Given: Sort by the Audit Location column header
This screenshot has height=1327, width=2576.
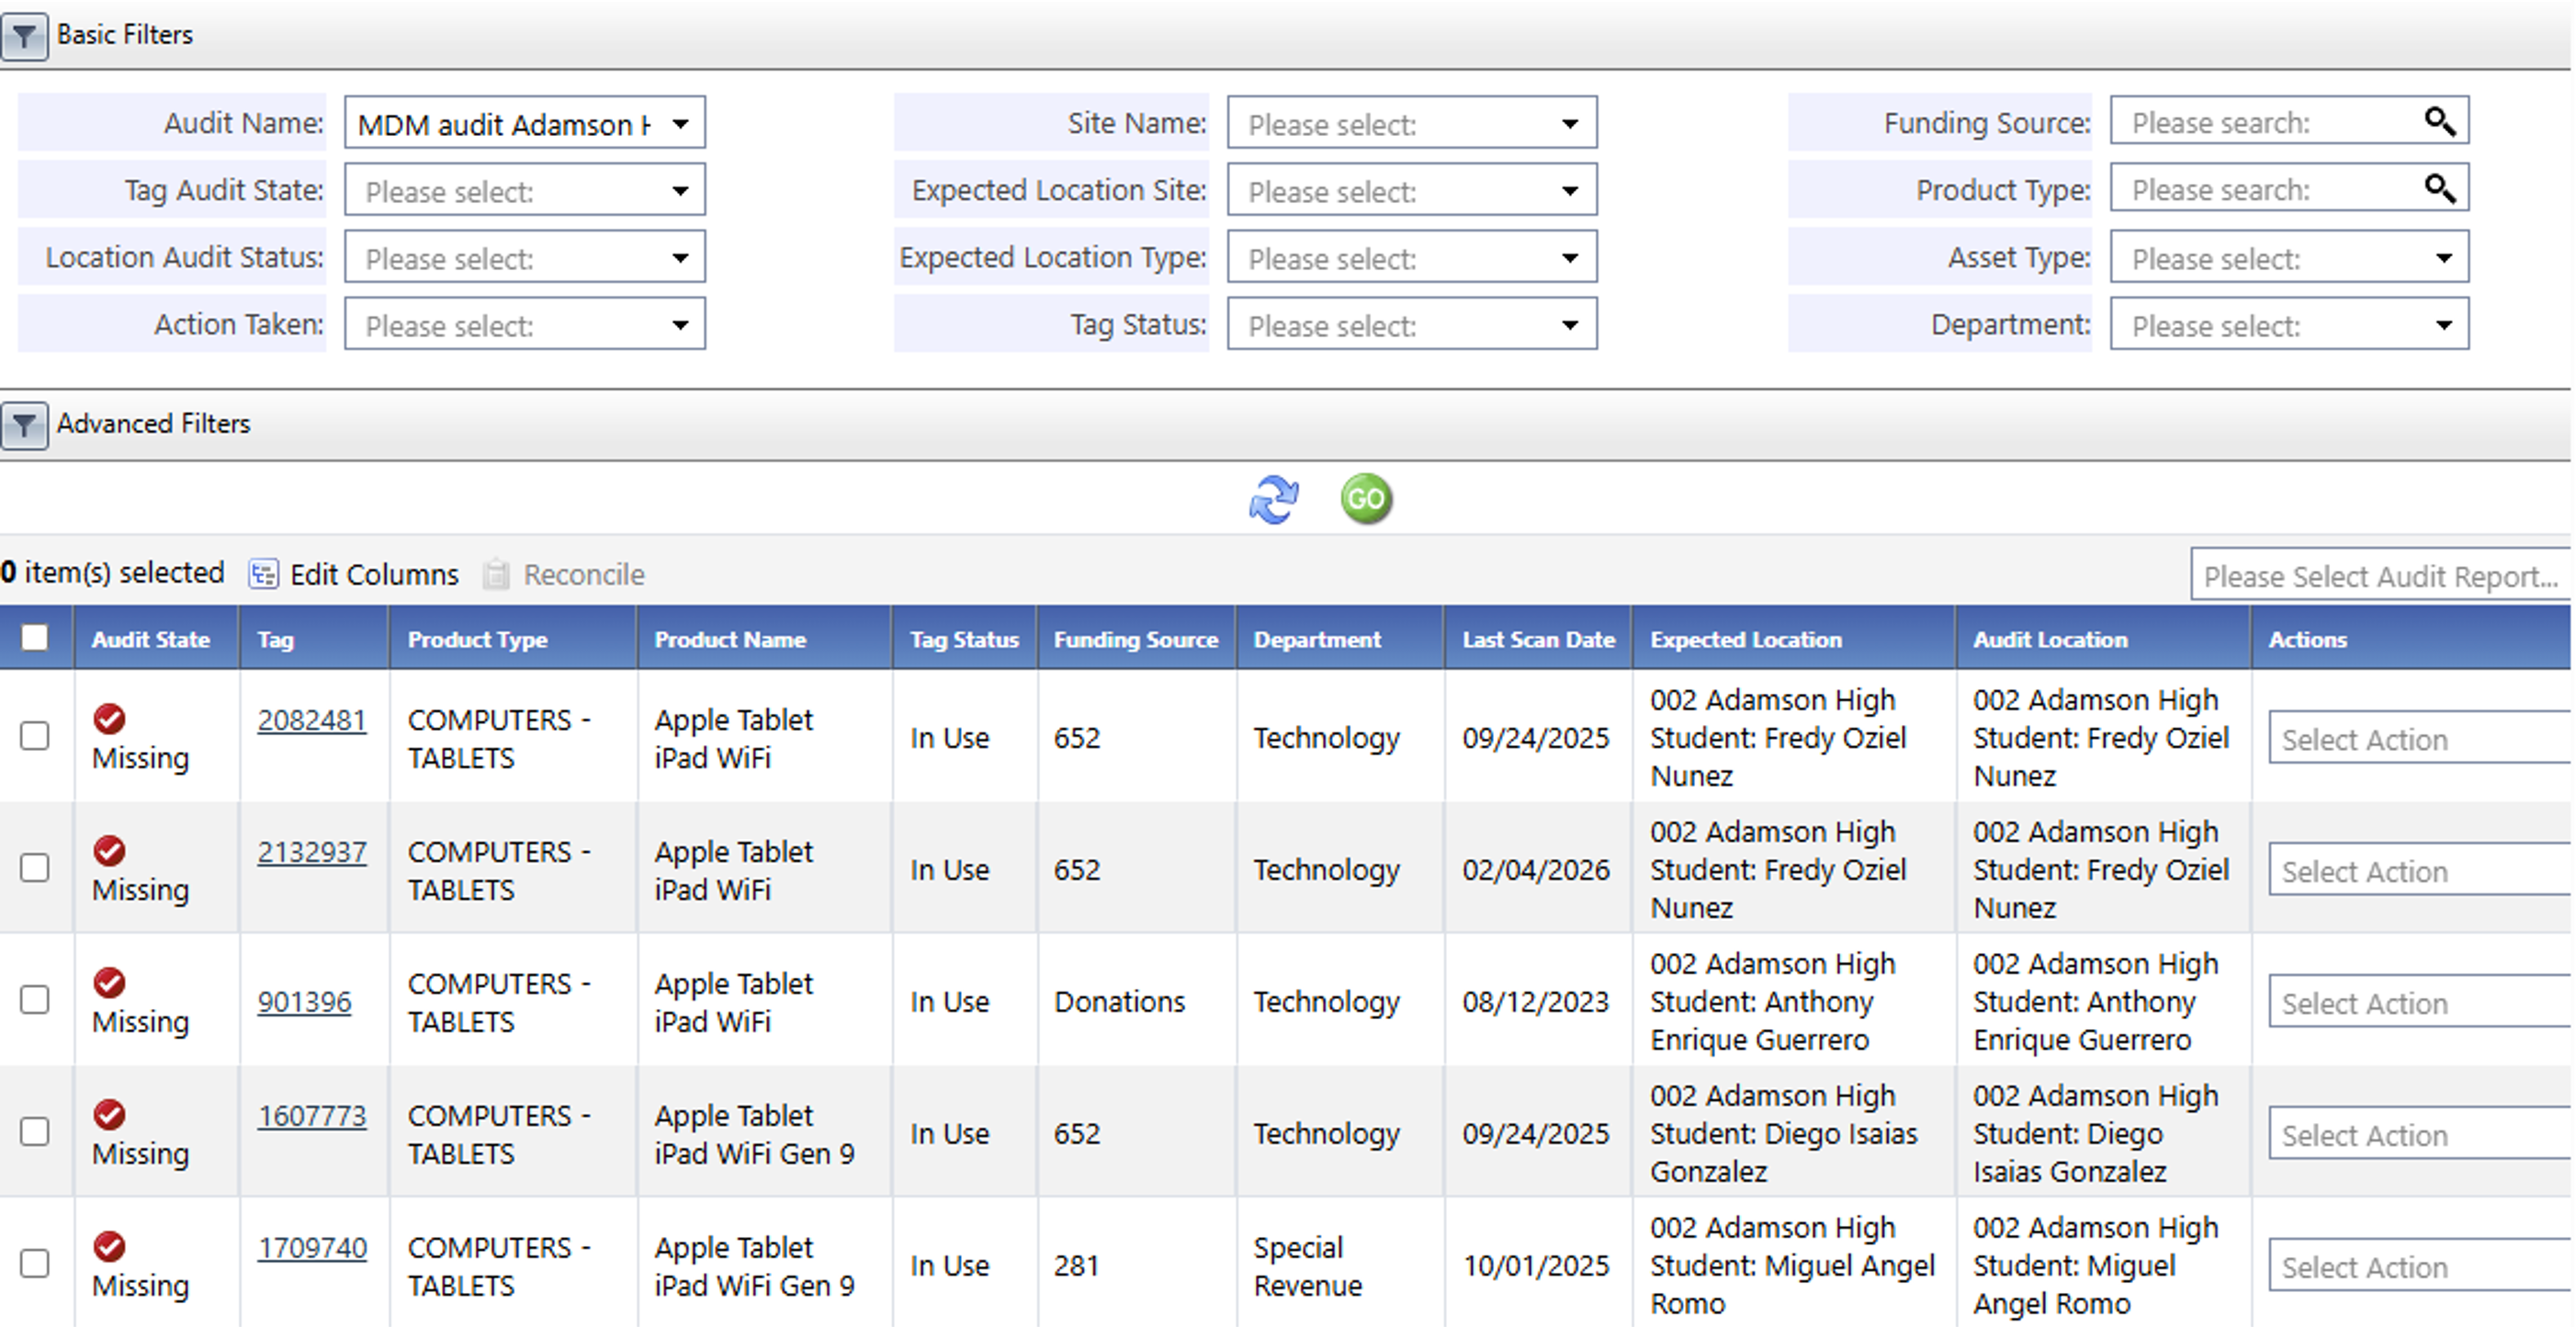Looking at the screenshot, I should click(2050, 639).
